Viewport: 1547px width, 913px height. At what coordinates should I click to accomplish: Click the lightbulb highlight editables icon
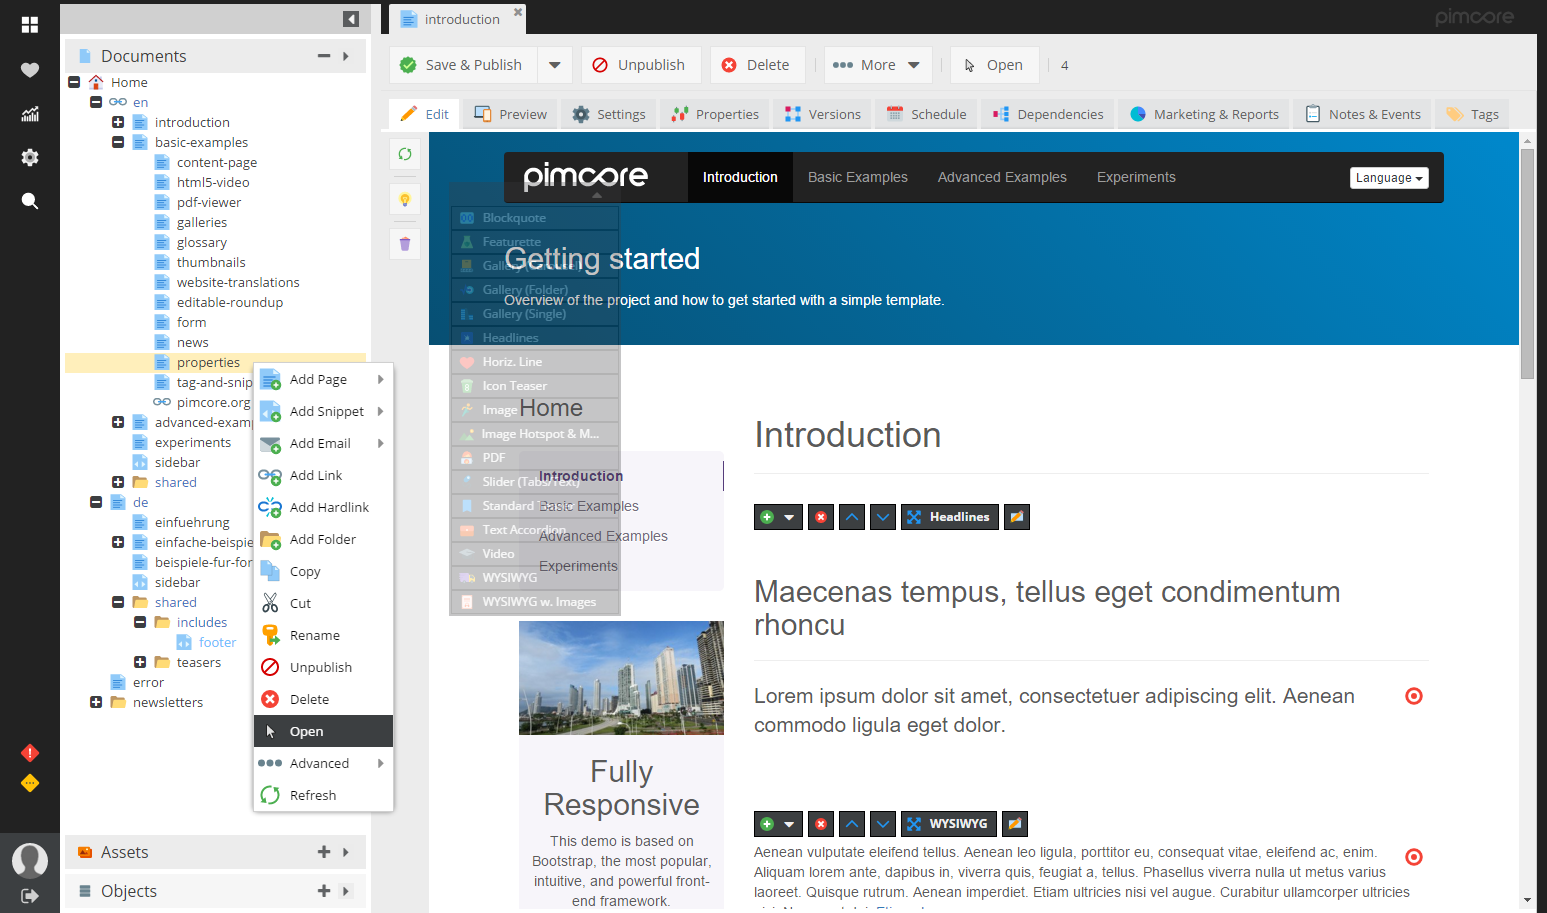click(405, 199)
